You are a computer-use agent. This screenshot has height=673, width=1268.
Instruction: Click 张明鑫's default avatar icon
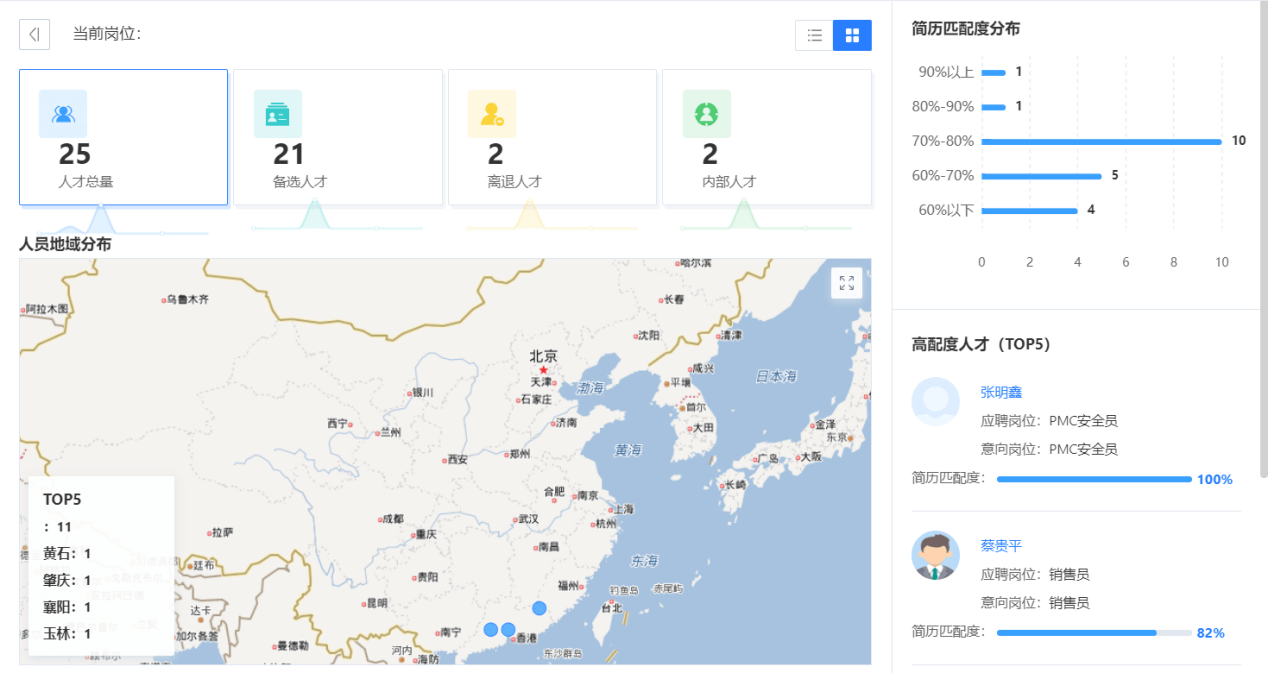[x=935, y=401]
